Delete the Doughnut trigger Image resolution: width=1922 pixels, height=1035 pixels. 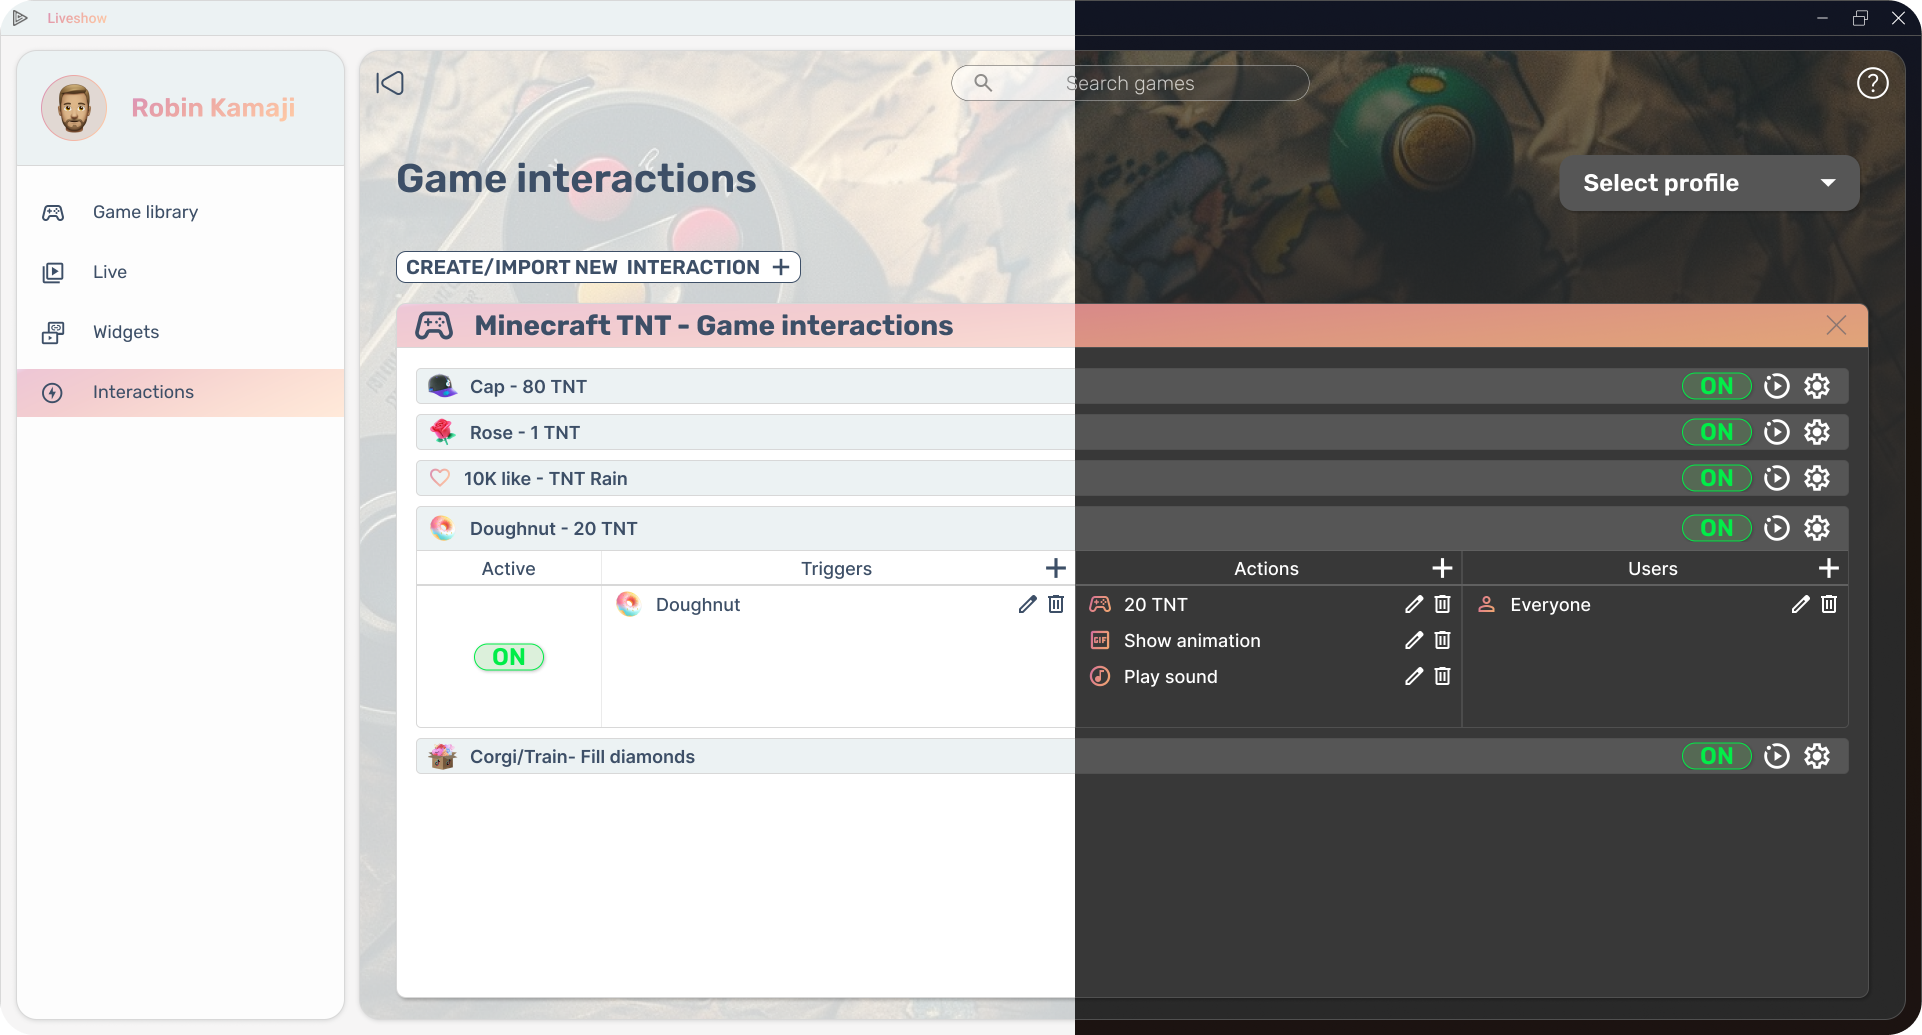point(1056,604)
